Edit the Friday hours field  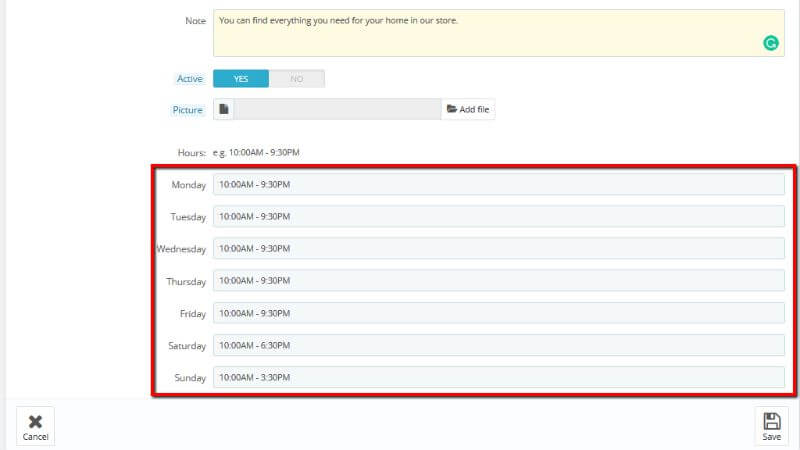point(498,313)
